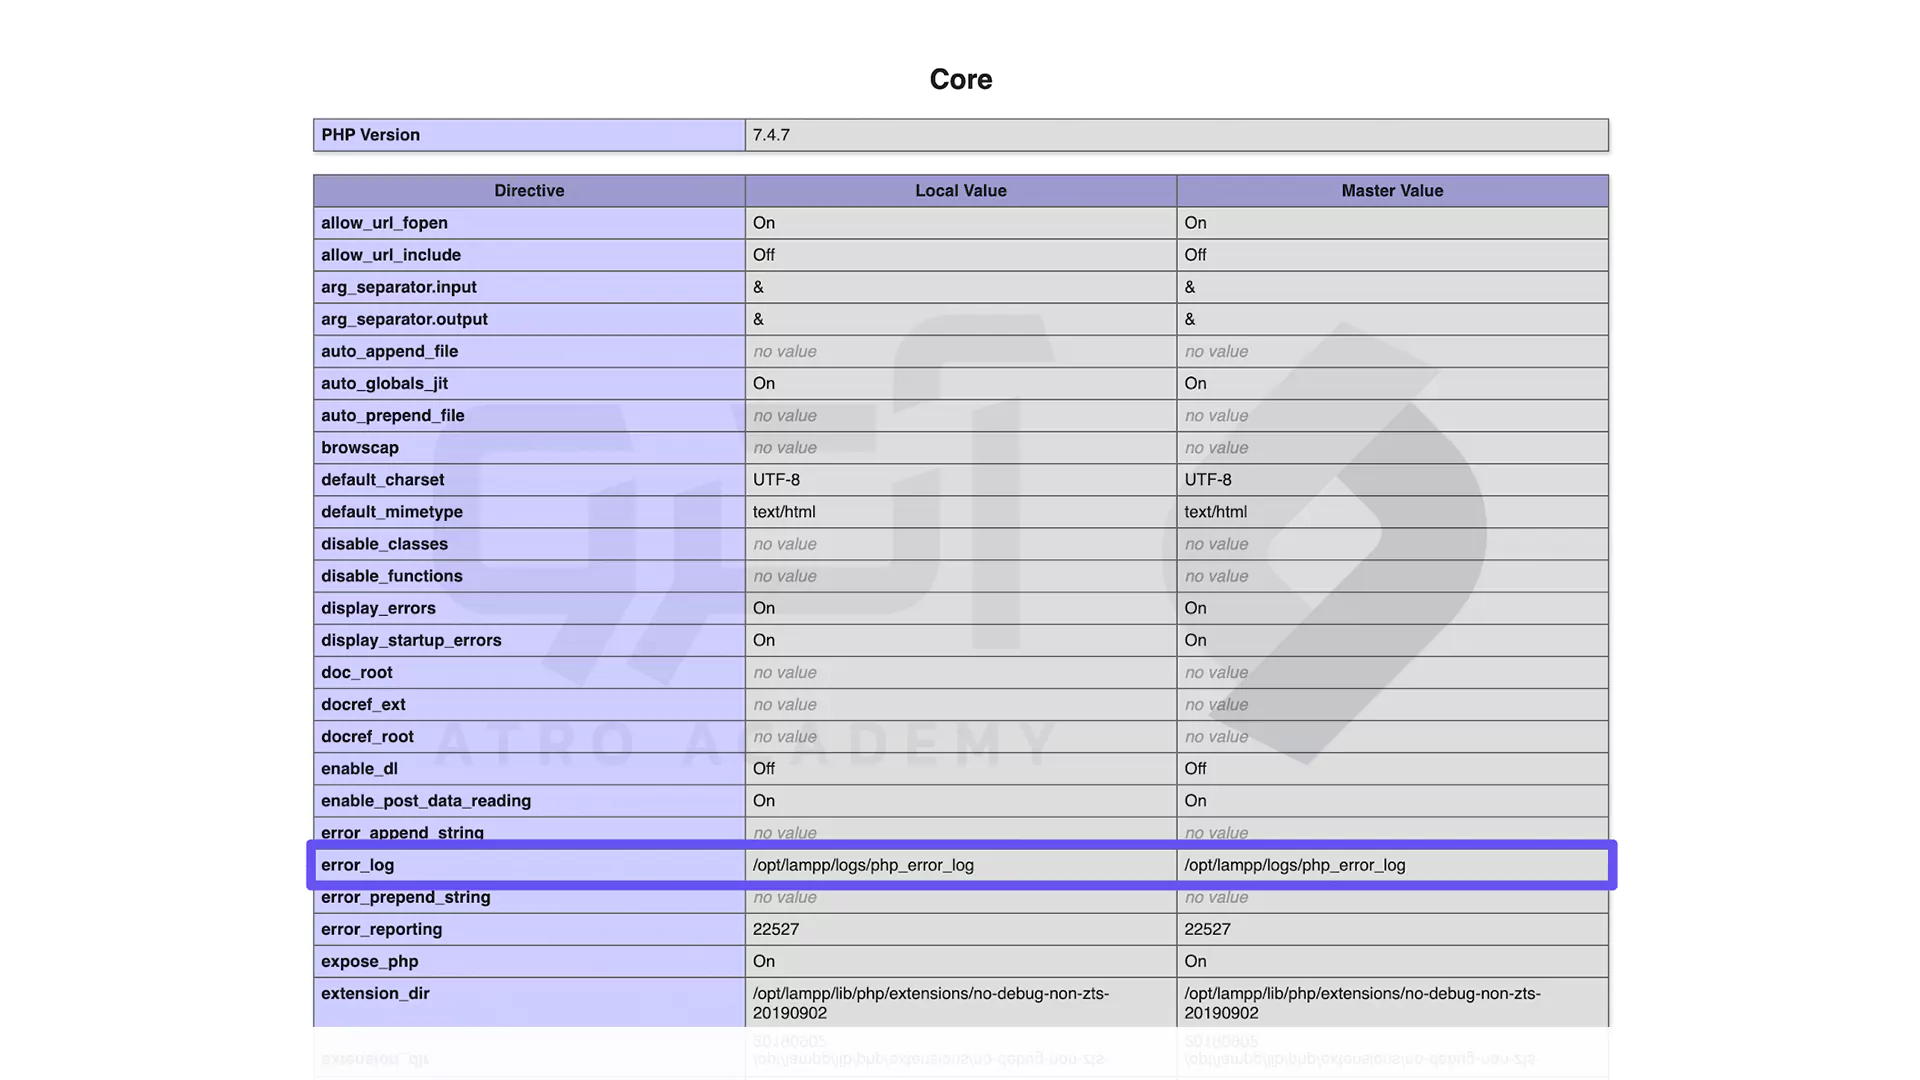Screen dimensions: 1920x1080
Task: Select the display_startup_errors master value On
Action: [x=1195, y=640]
